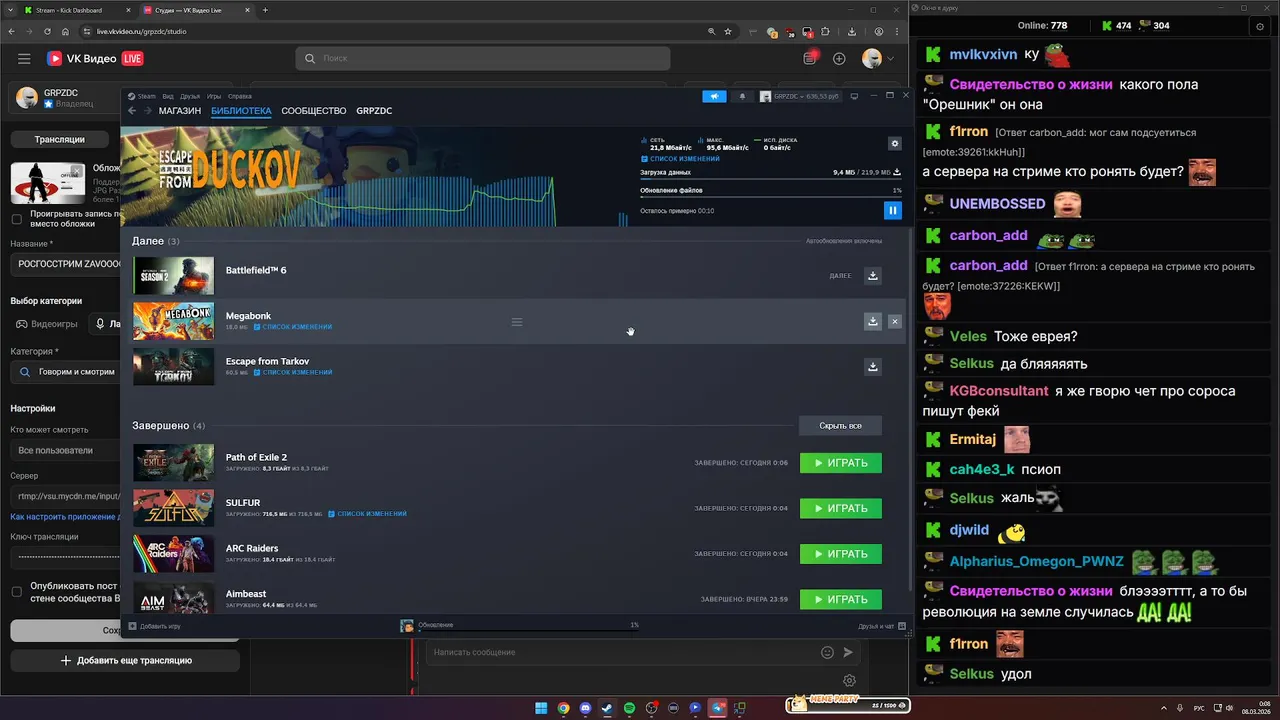Open the Вид menu in Steam
The width and height of the screenshot is (1280, 720).
point(168,96)
